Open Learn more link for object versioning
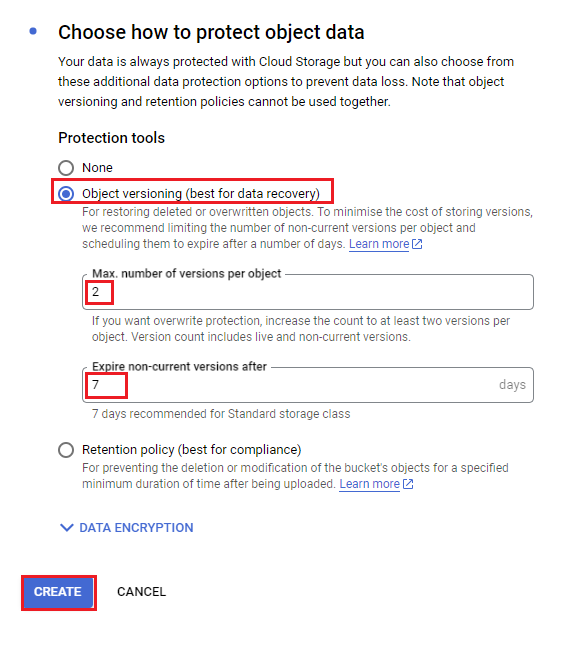581x659 pixels. [x=379, y=244]
